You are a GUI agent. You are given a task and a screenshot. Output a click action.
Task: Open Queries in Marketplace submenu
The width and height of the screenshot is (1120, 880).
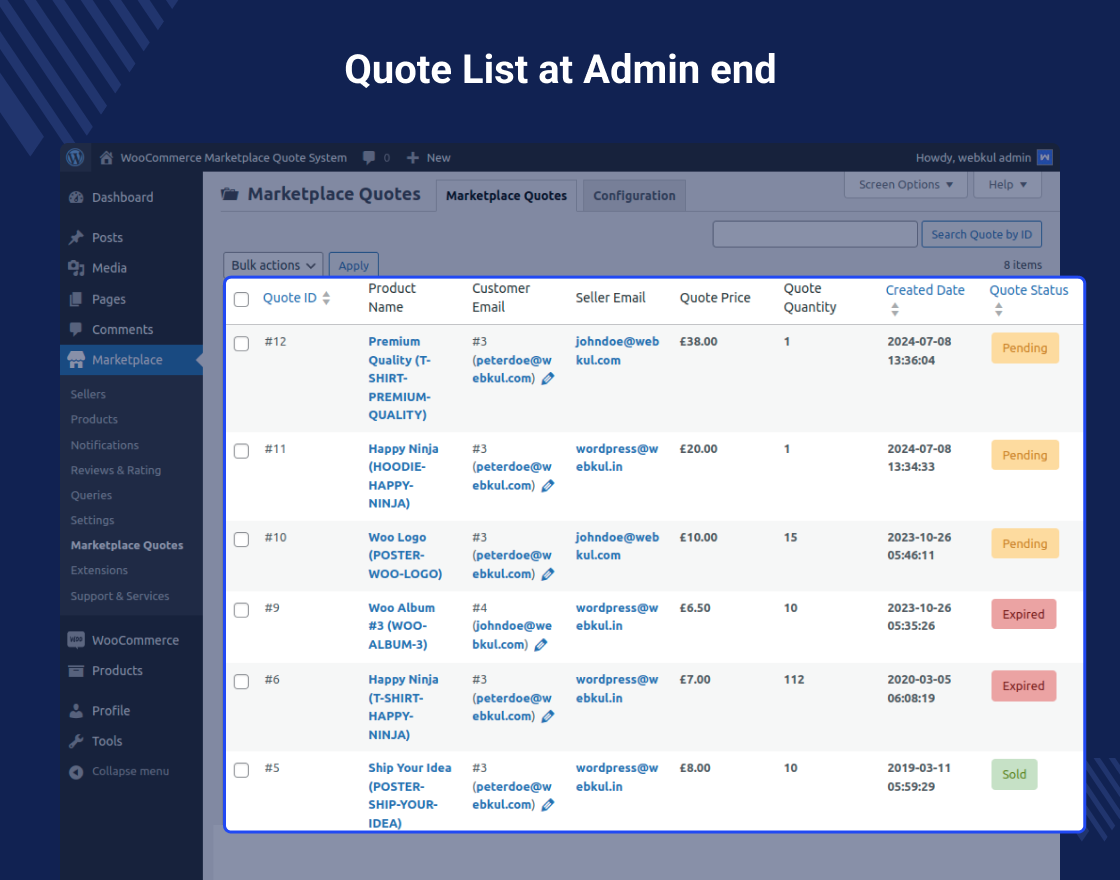tap(91, 495)
